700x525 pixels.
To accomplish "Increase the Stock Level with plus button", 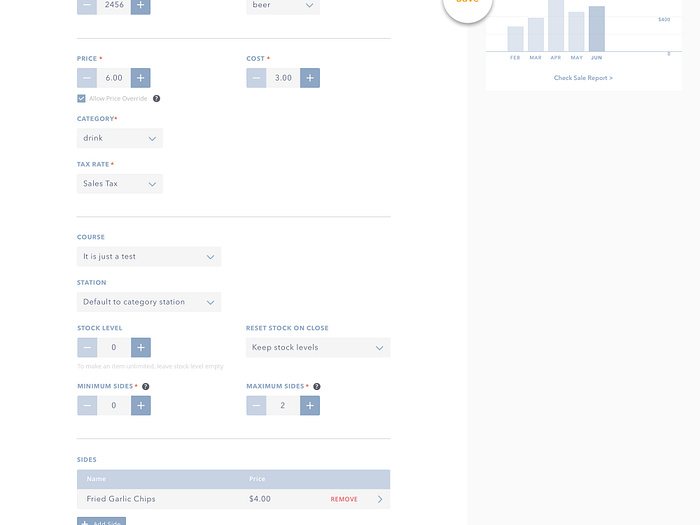I will click(x=141, y=347).
